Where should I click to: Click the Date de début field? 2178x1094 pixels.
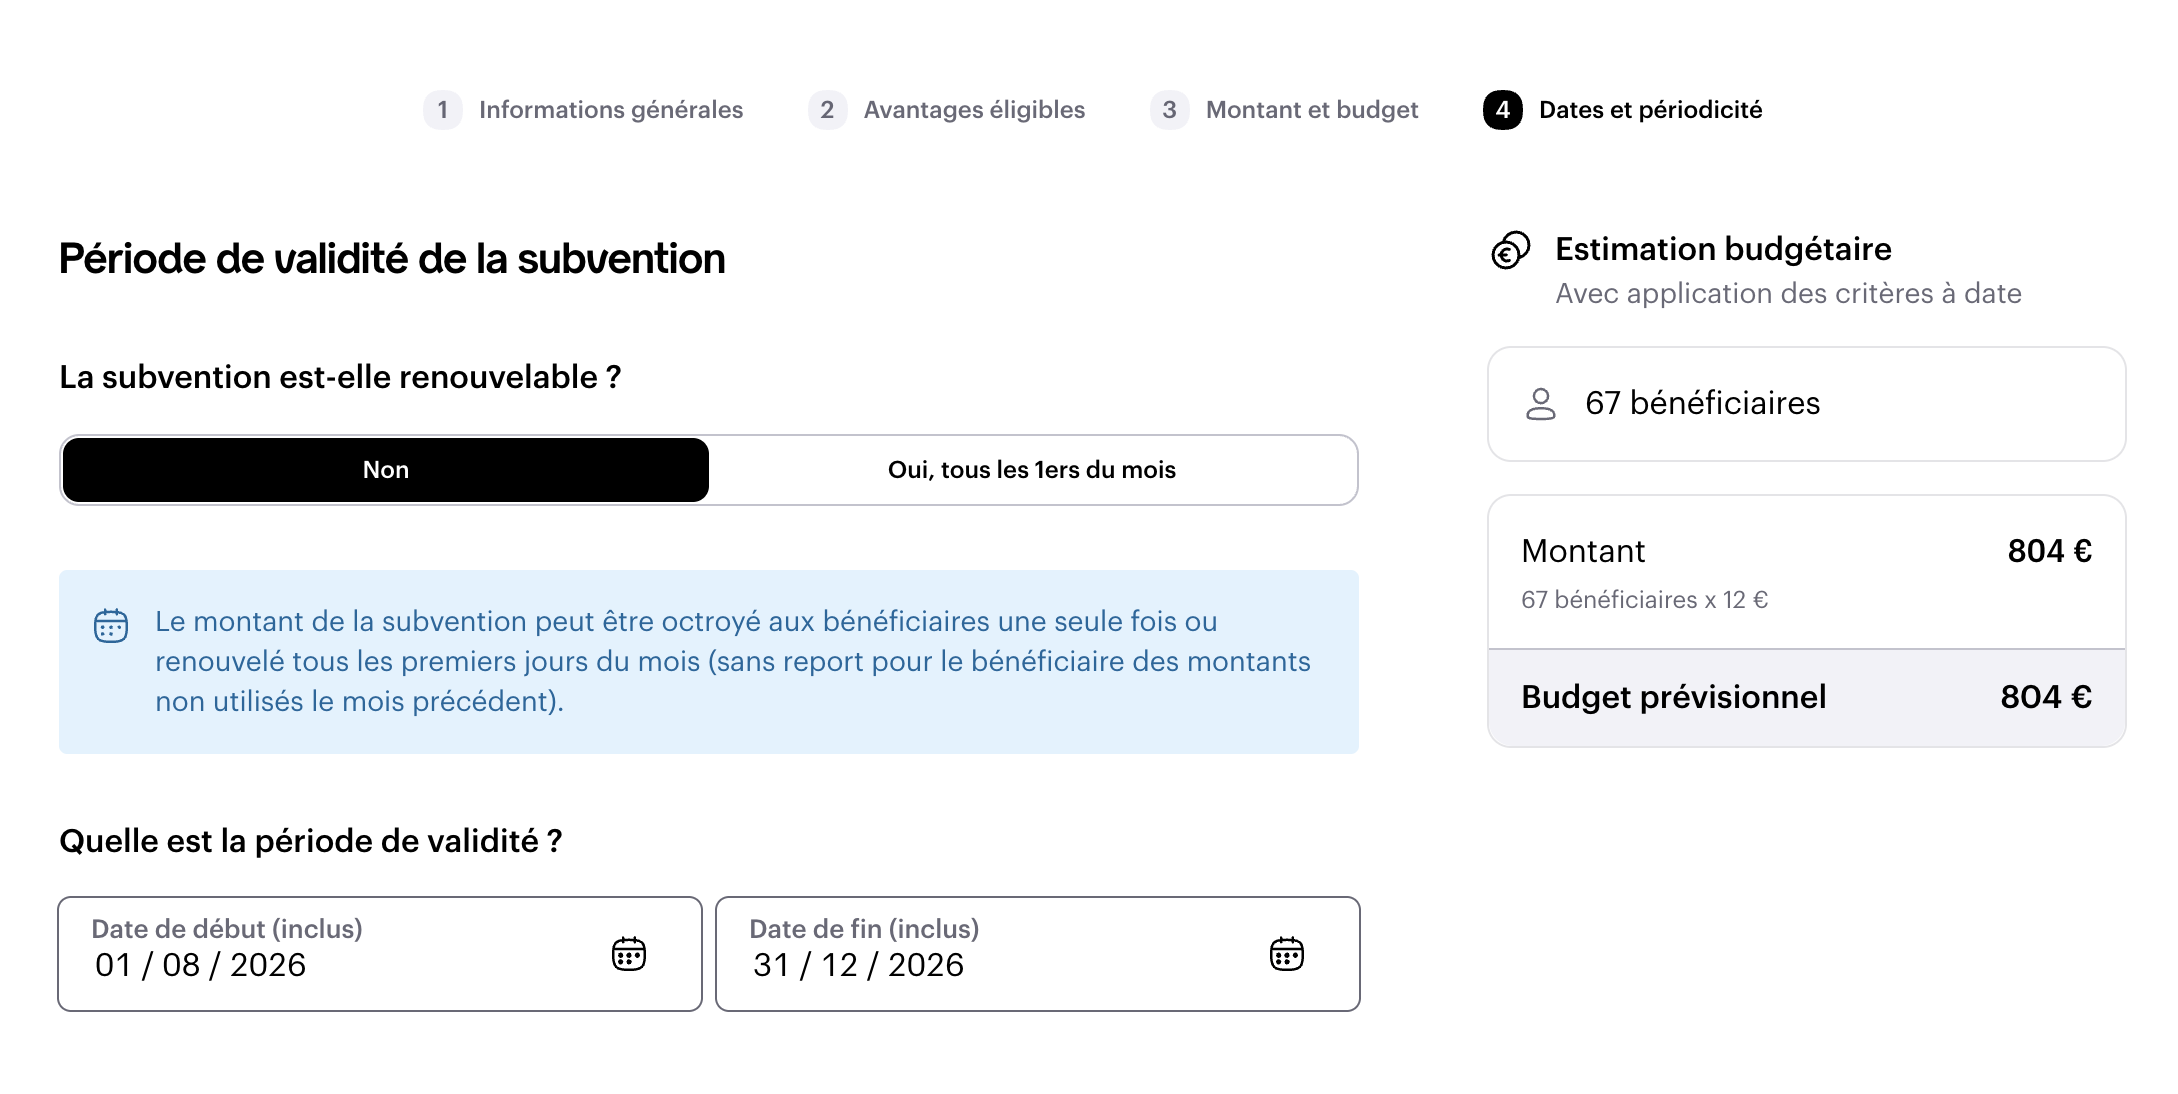(380, 954)
